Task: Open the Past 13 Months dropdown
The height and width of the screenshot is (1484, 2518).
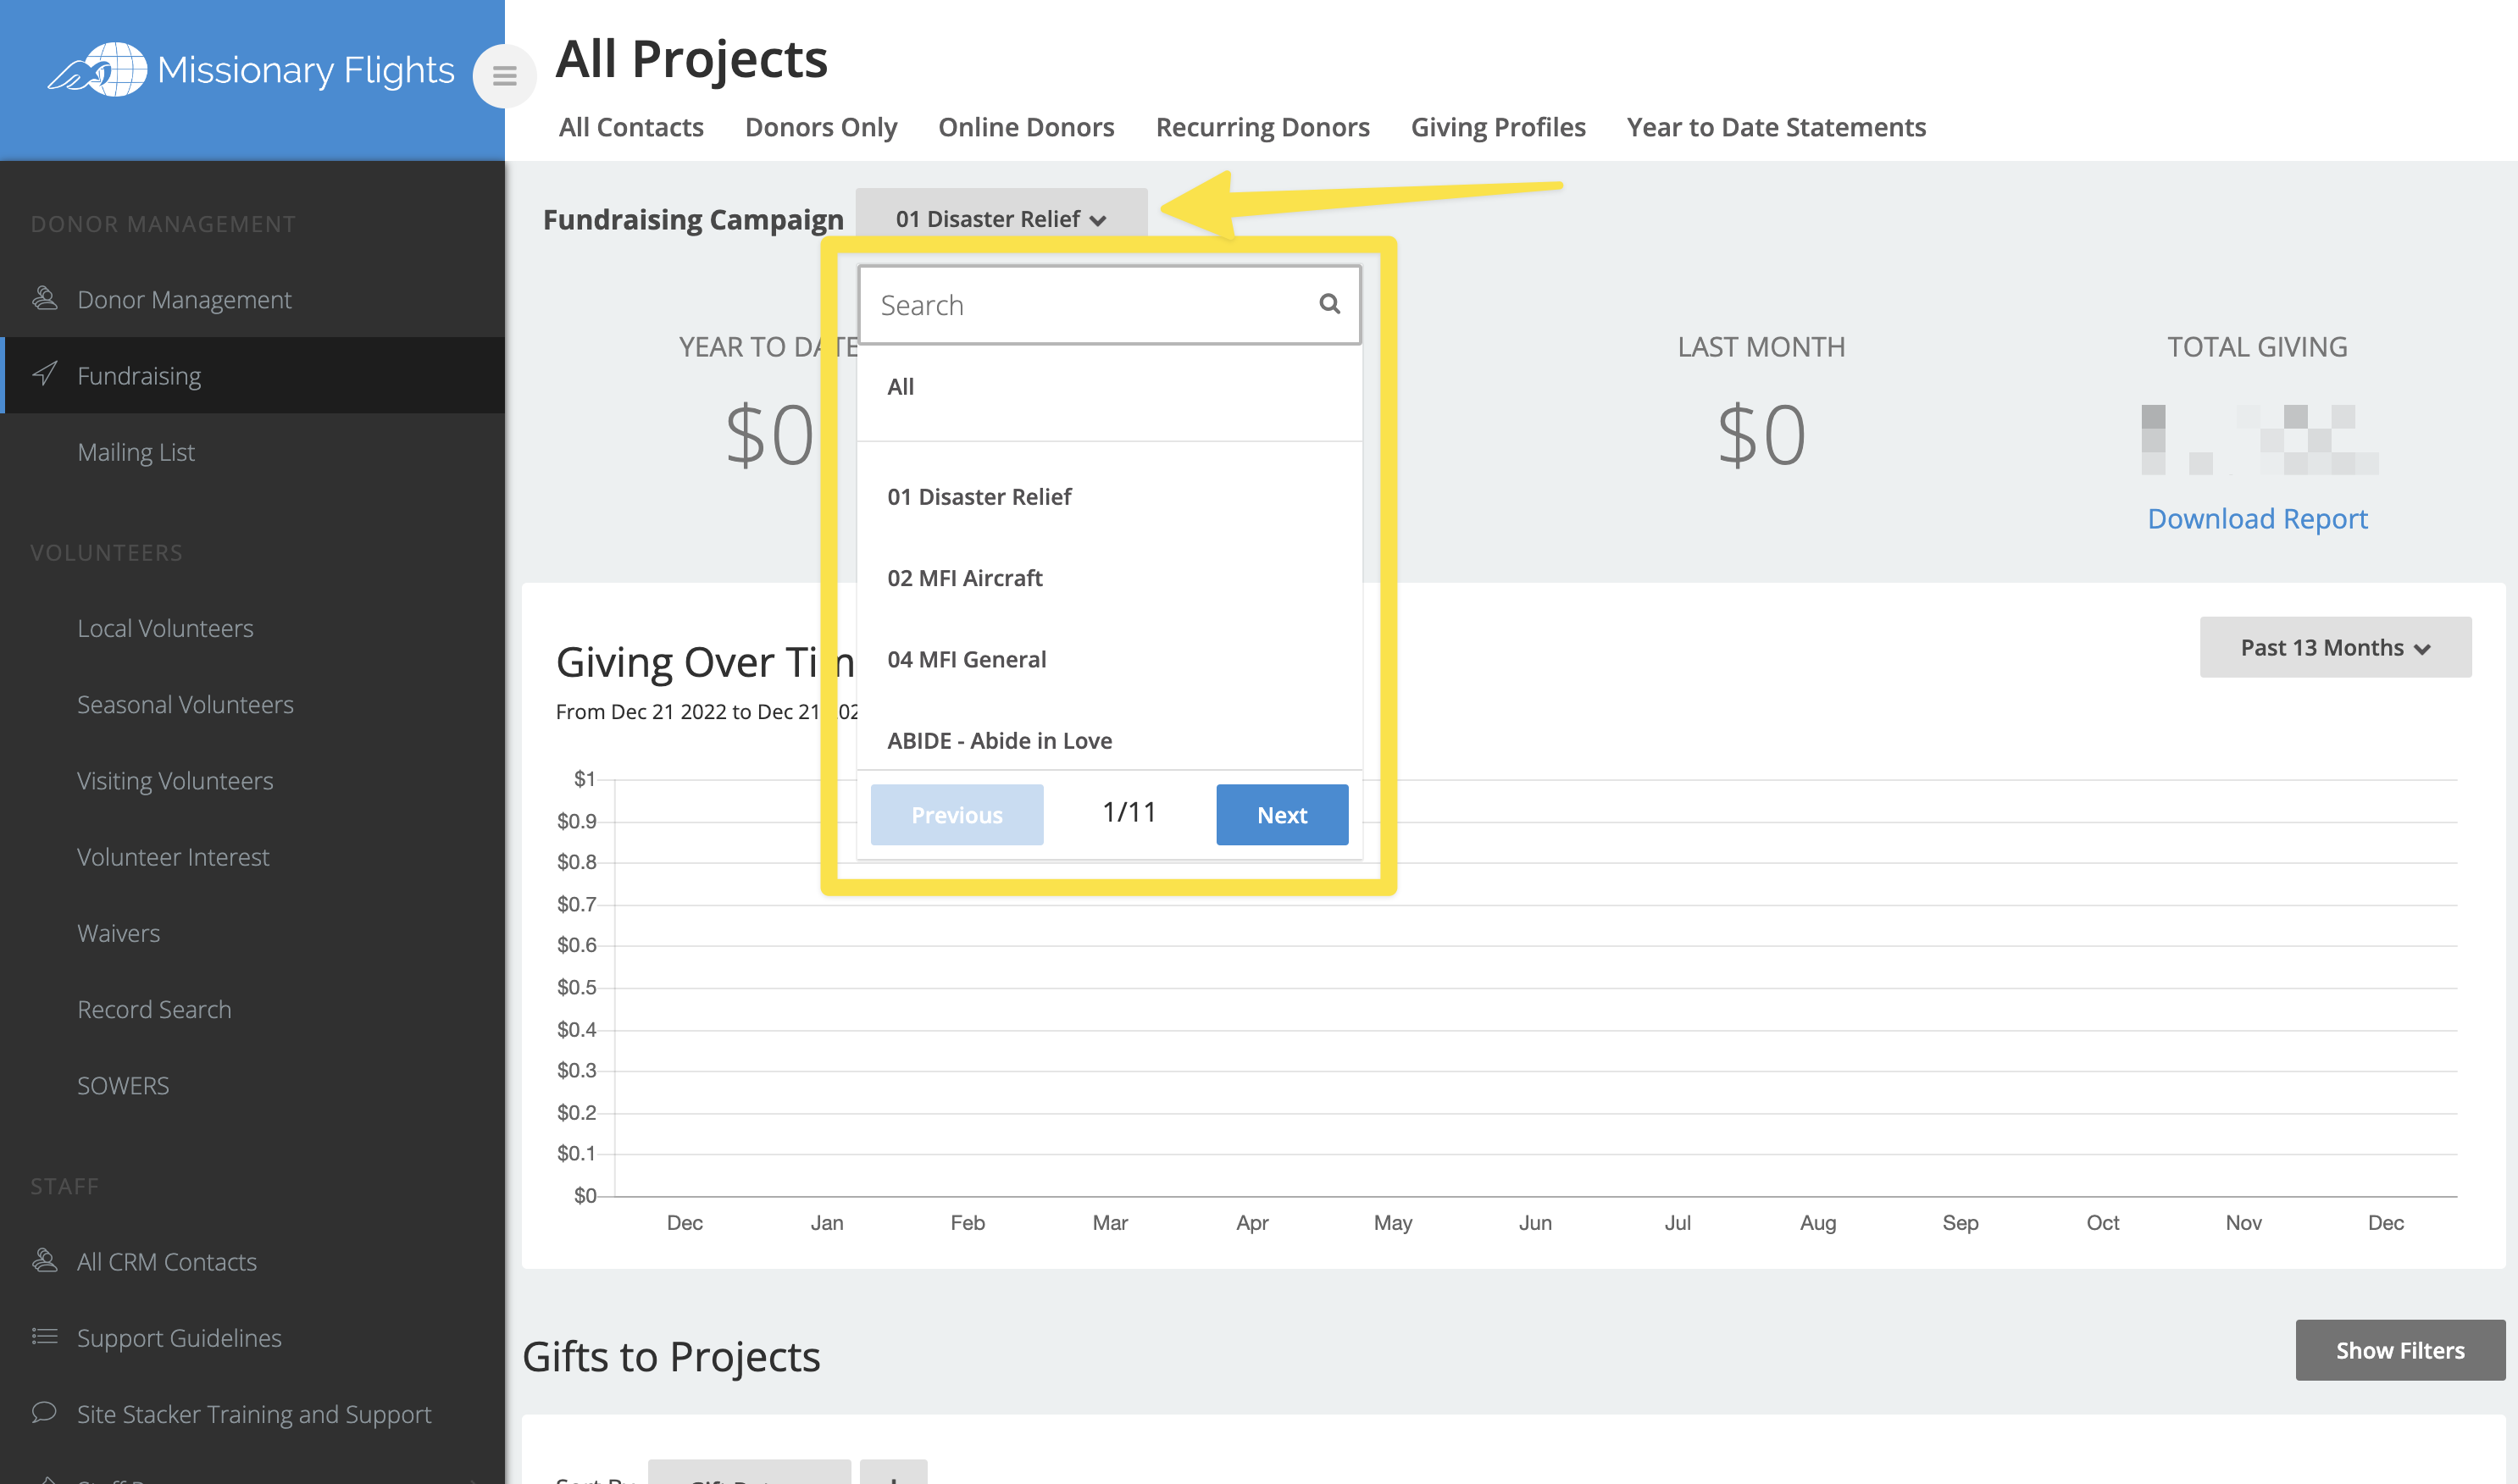Action: [x=2334, y=647]
